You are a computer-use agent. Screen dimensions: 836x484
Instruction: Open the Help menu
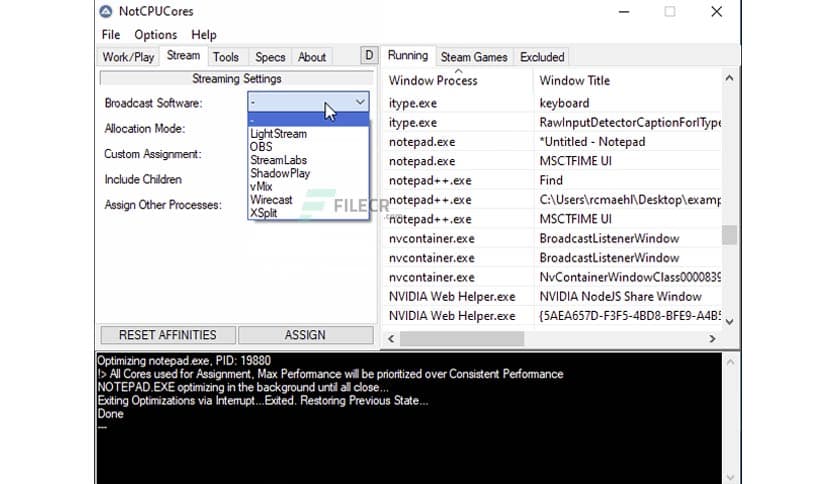coord(204,35)
